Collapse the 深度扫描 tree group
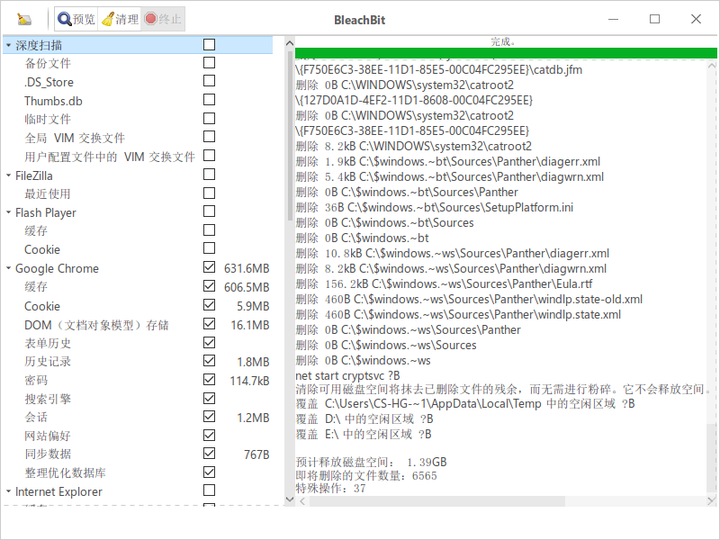This screenshot has height=540, width=720. coord(8,45)
